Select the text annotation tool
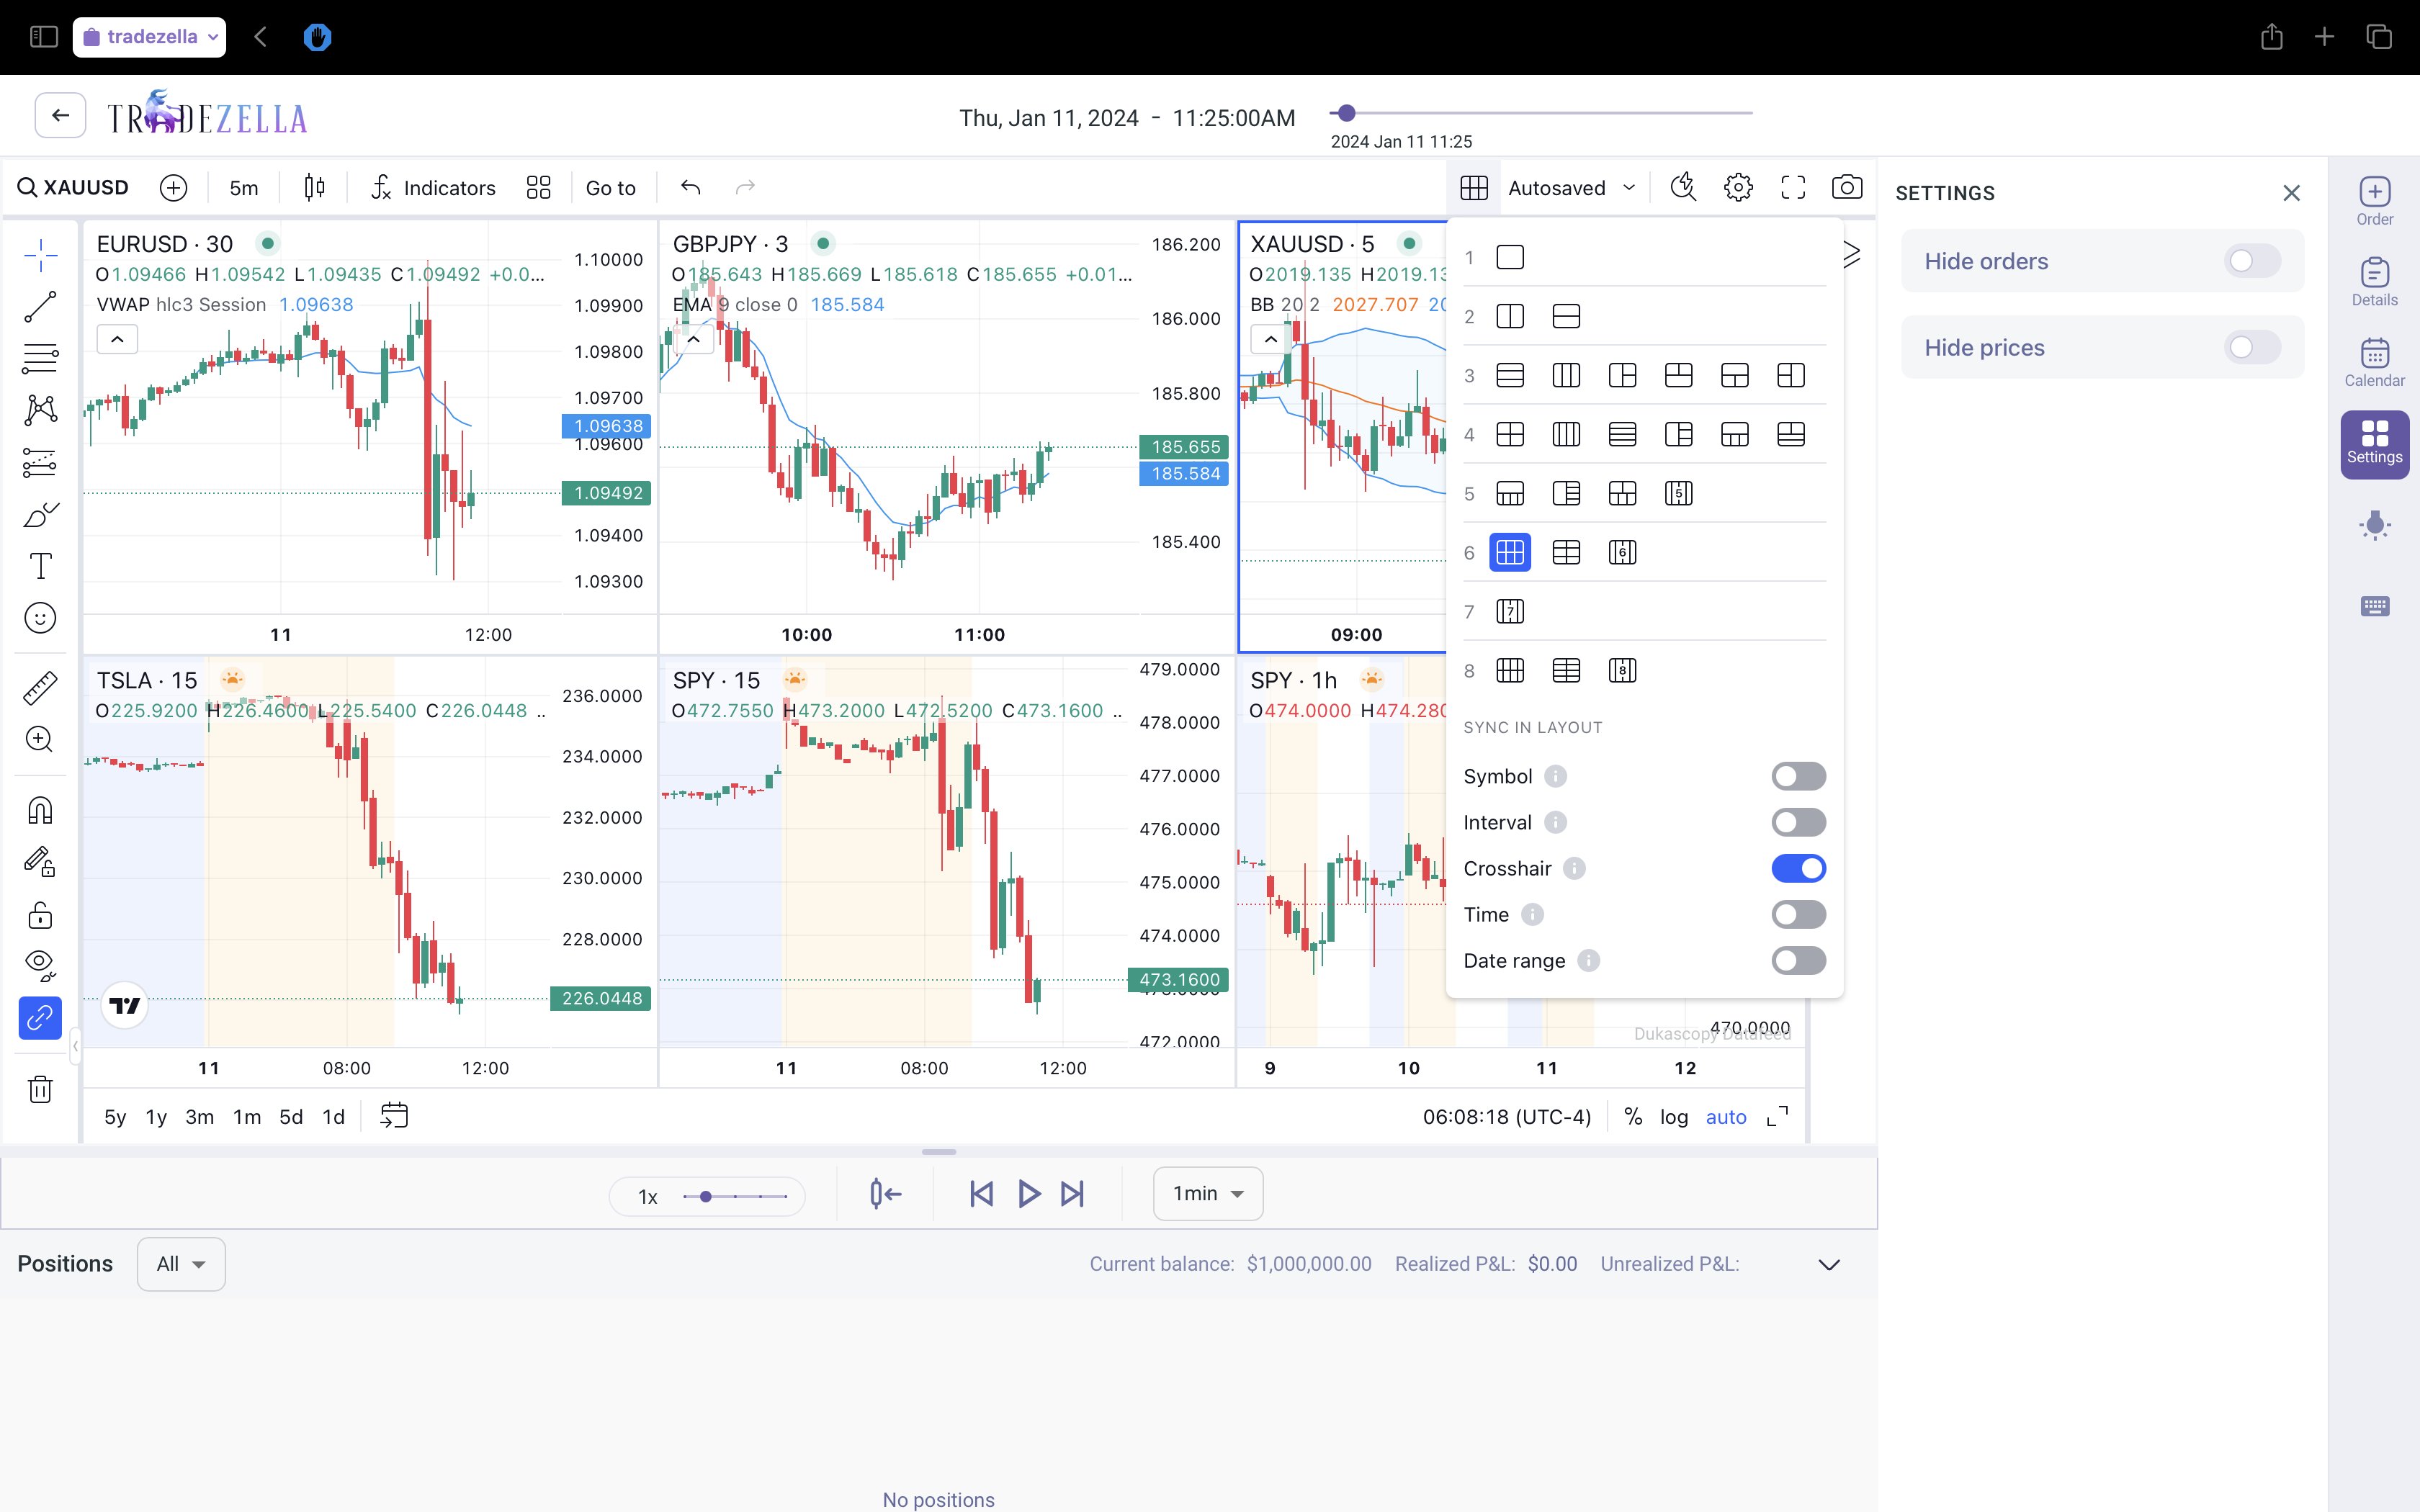The image size is (2420, 1512). 40,566
